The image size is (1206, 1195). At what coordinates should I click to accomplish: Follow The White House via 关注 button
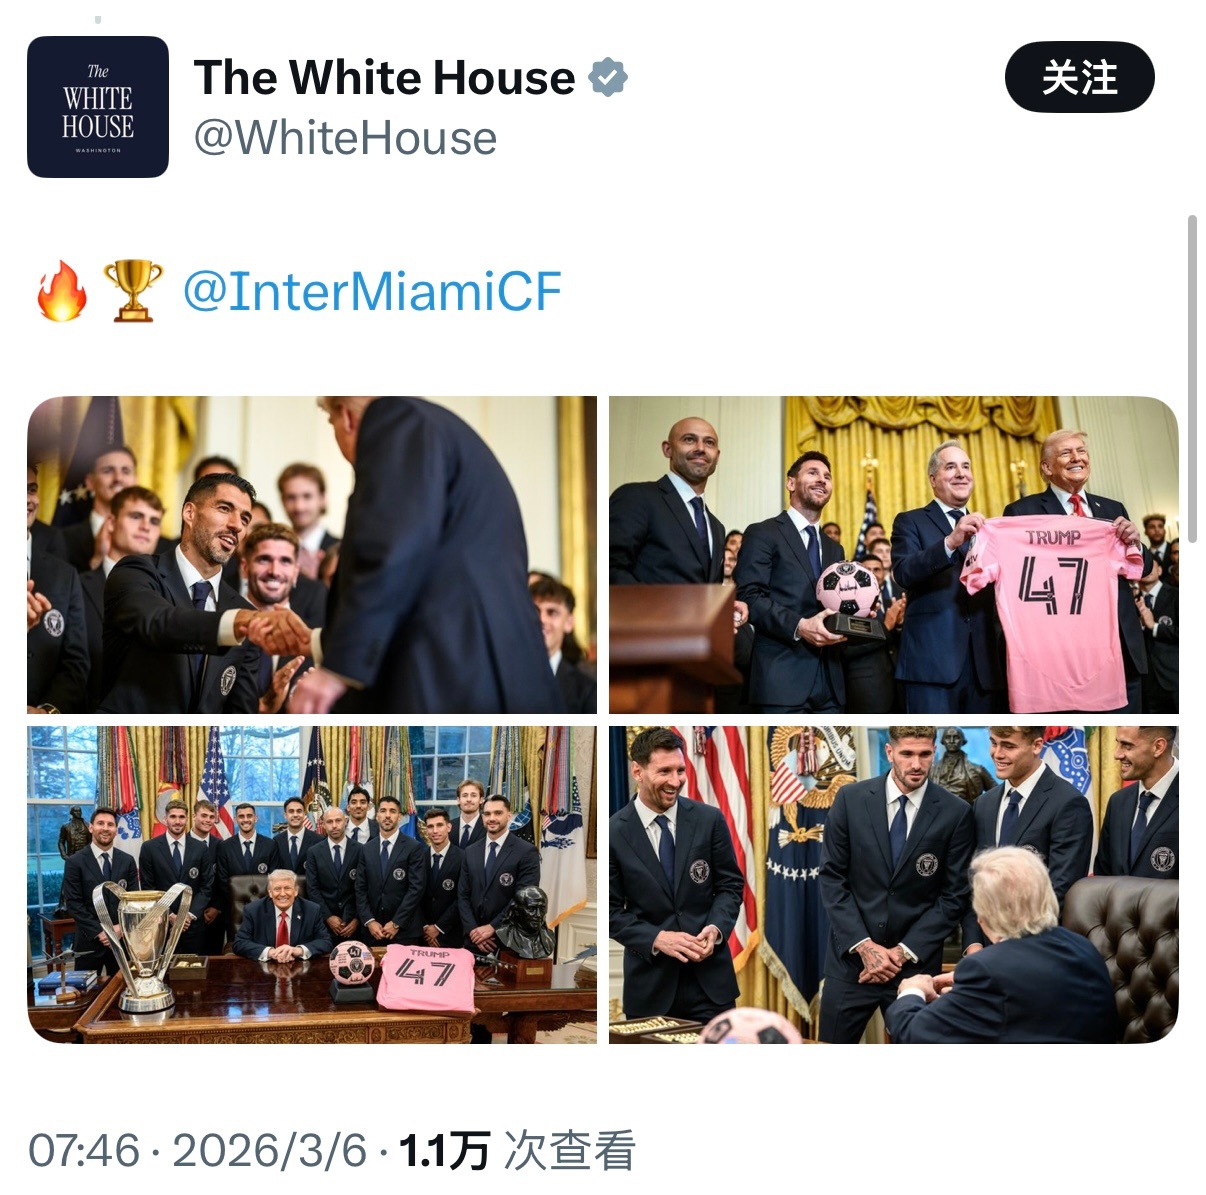1079,77
